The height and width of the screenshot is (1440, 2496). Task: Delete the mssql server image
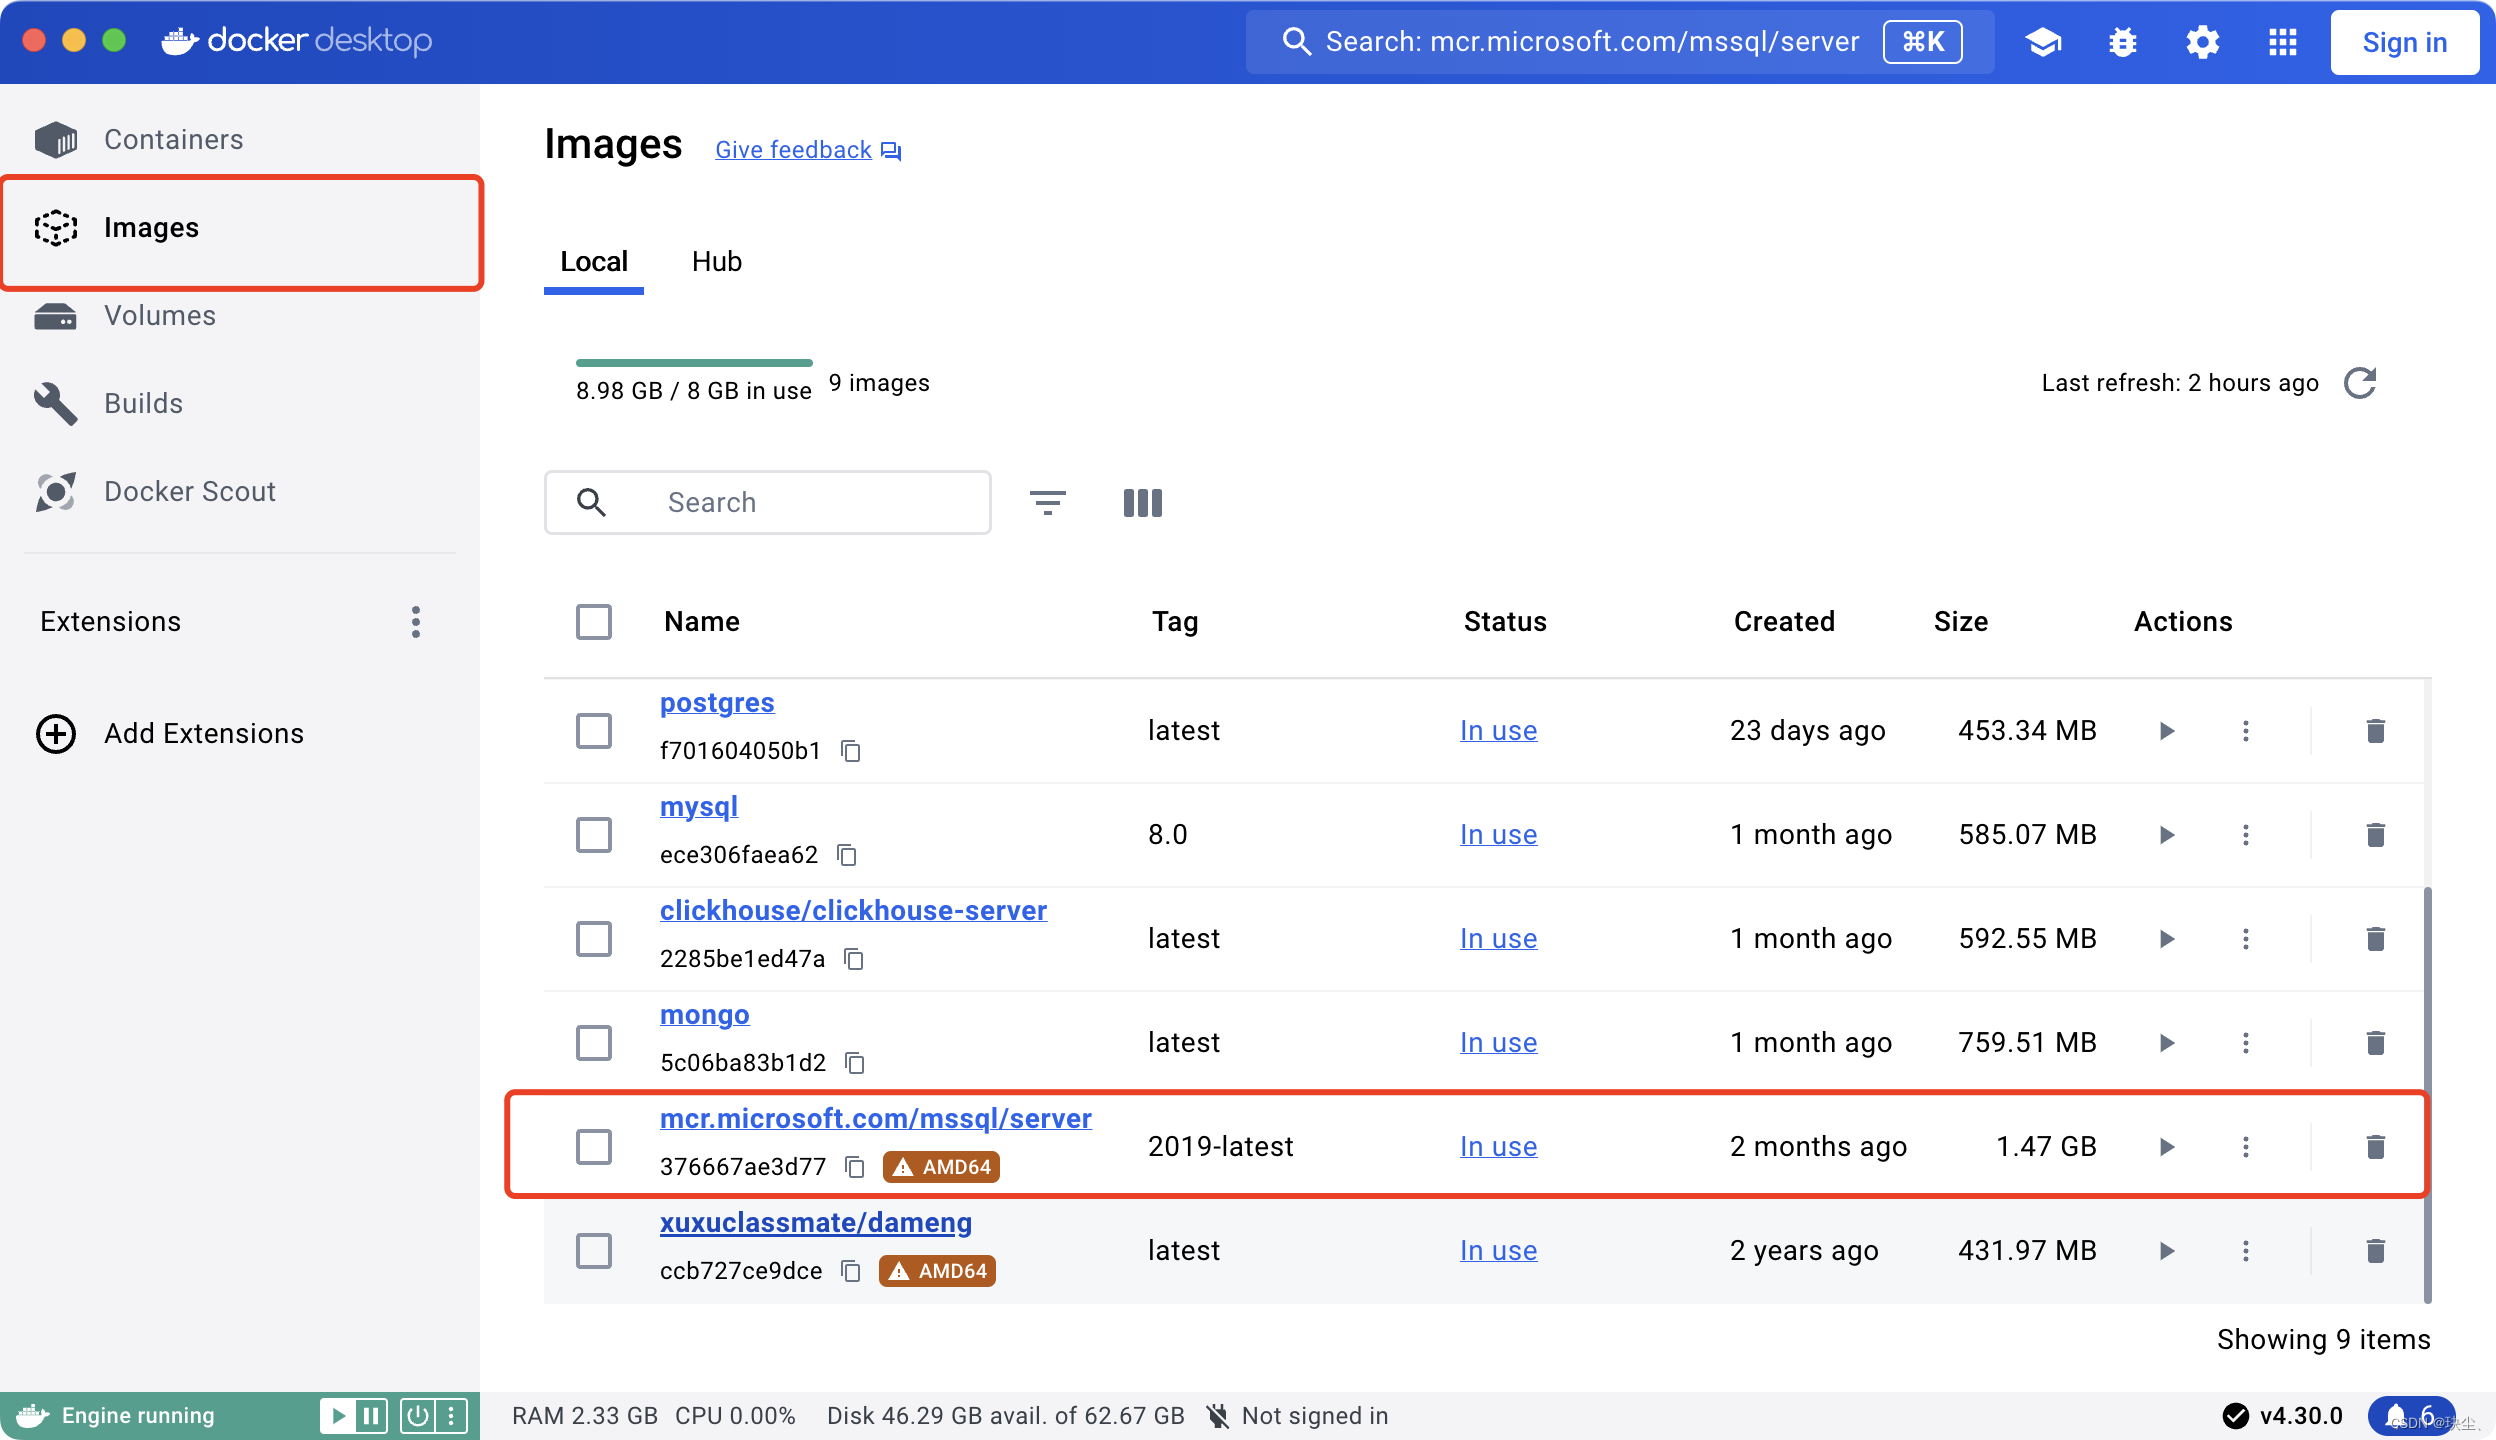tap(2376, 1147)
